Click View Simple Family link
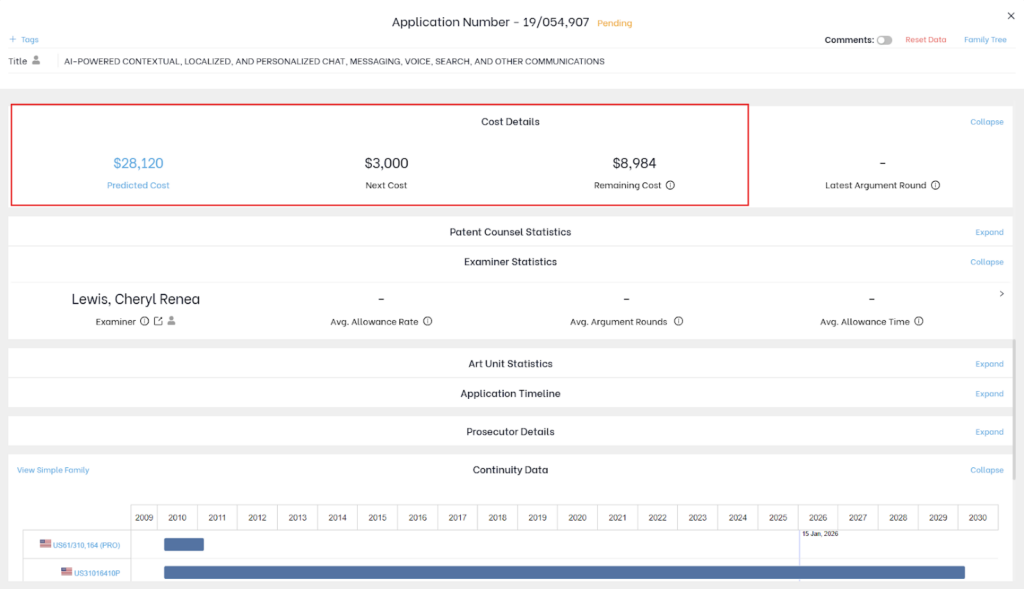The height and width of the screenshot is (589, 1024). tap(53, 470)
